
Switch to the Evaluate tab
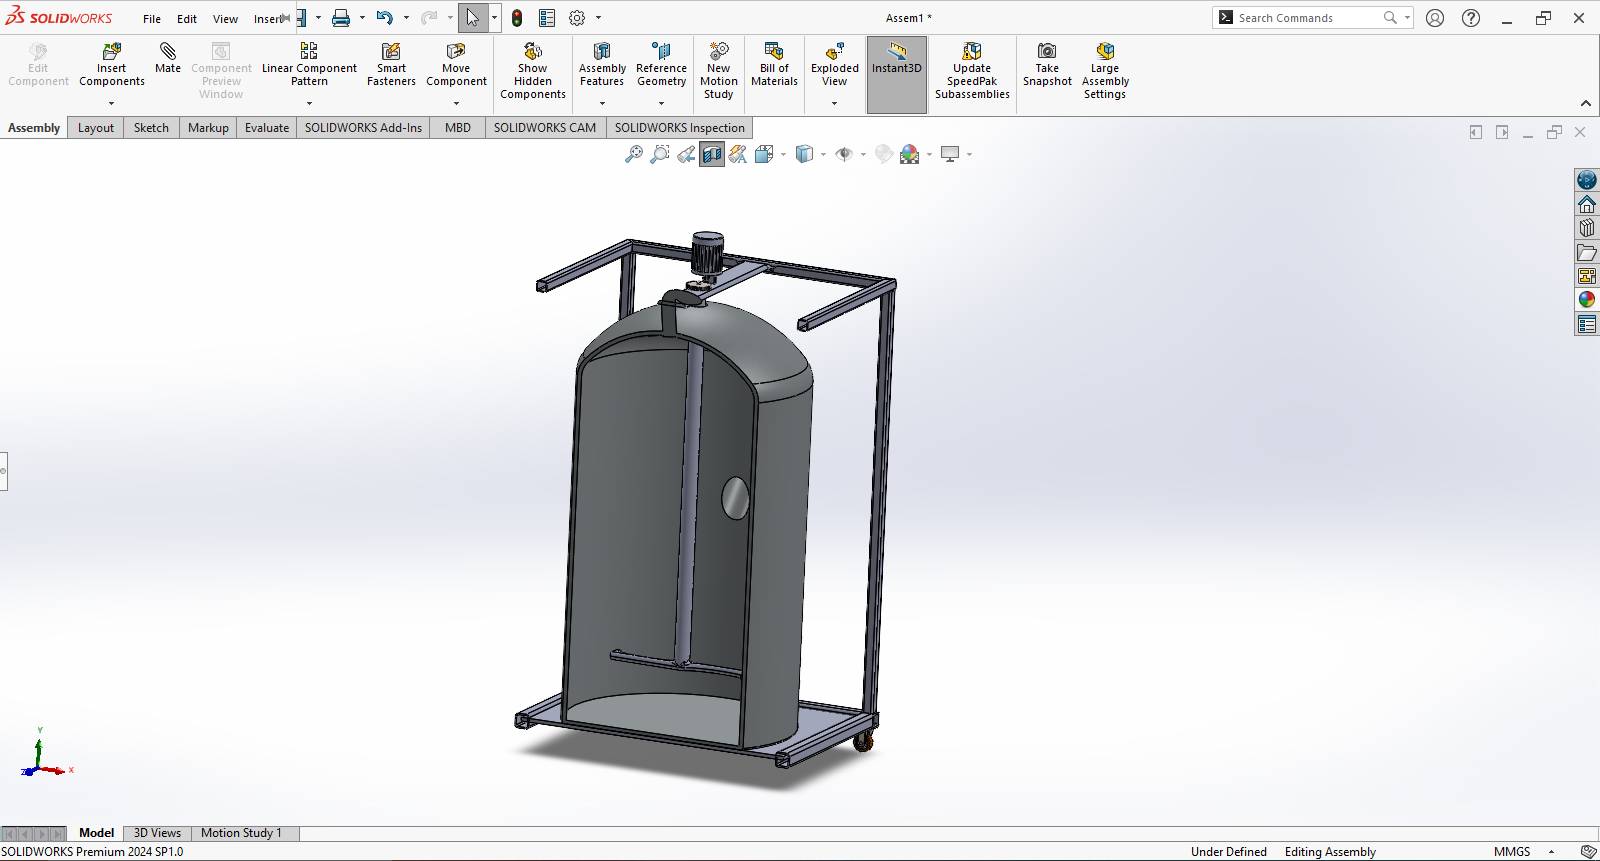(267, 128)
